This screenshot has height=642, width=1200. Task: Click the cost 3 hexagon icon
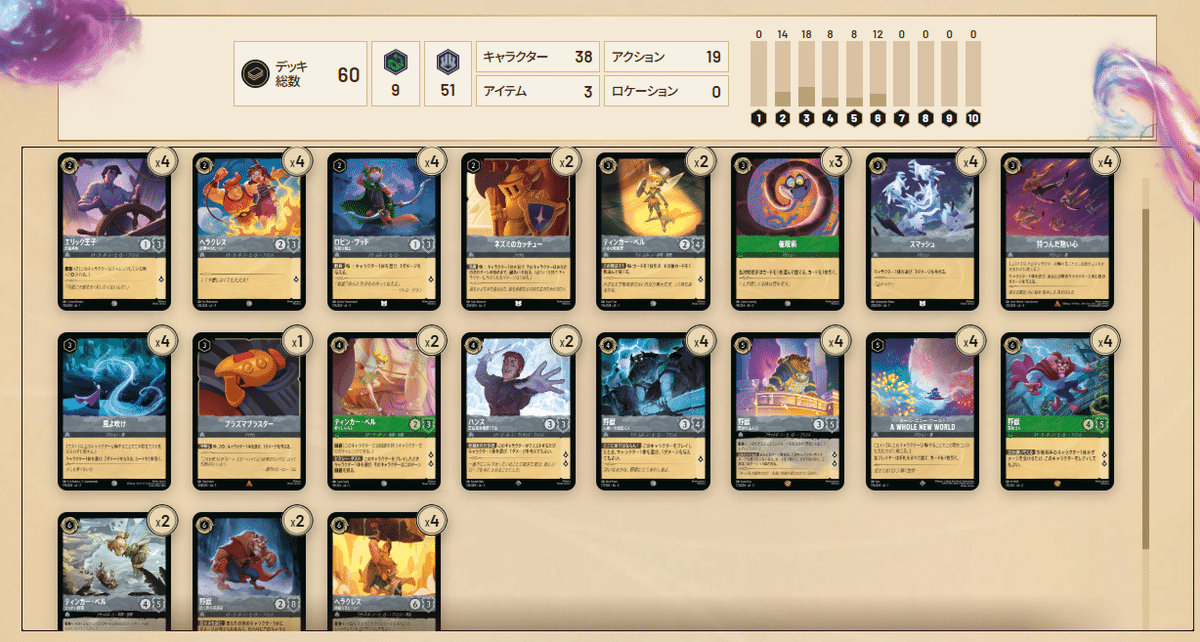[x=806, y=119]
